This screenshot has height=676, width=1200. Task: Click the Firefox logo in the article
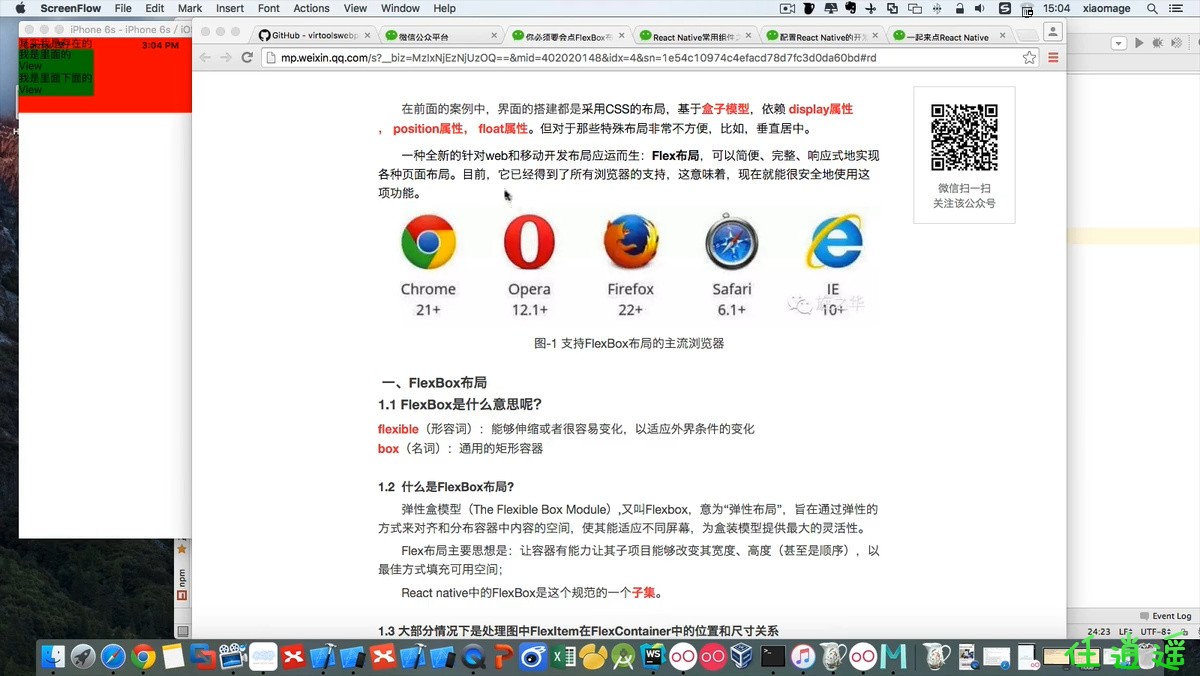tap(631, 242)
